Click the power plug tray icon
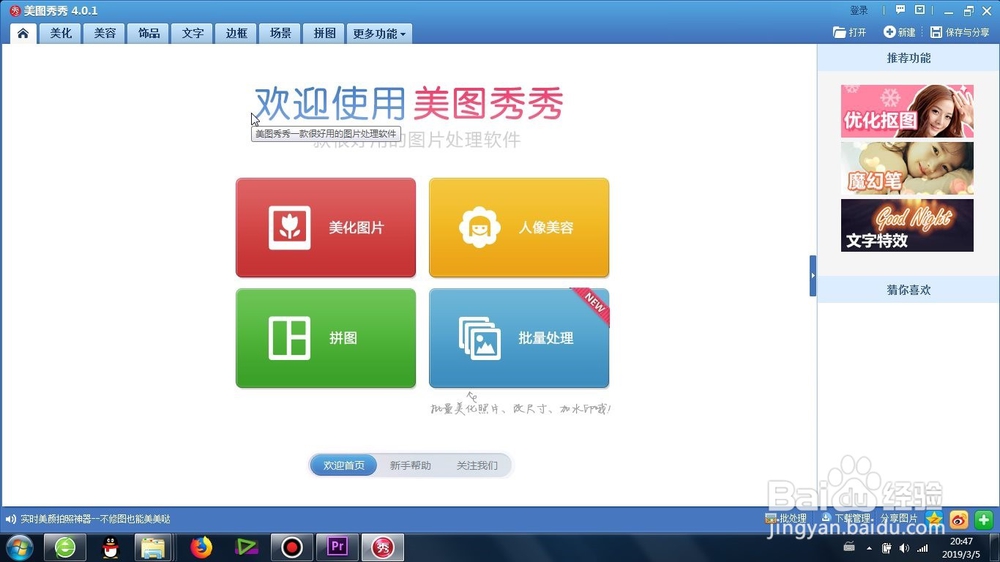This screenshot has height=562, width=1000. pyautogui.click(x=886, y=548)
